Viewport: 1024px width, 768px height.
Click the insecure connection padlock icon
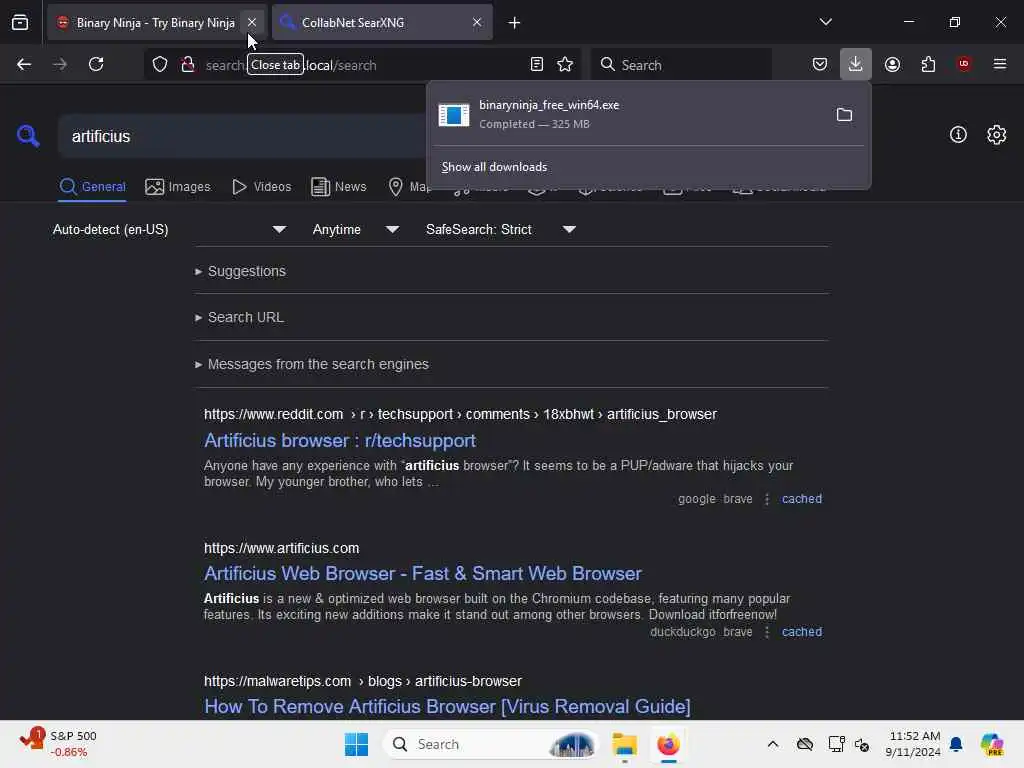click(x=188, y=65)
